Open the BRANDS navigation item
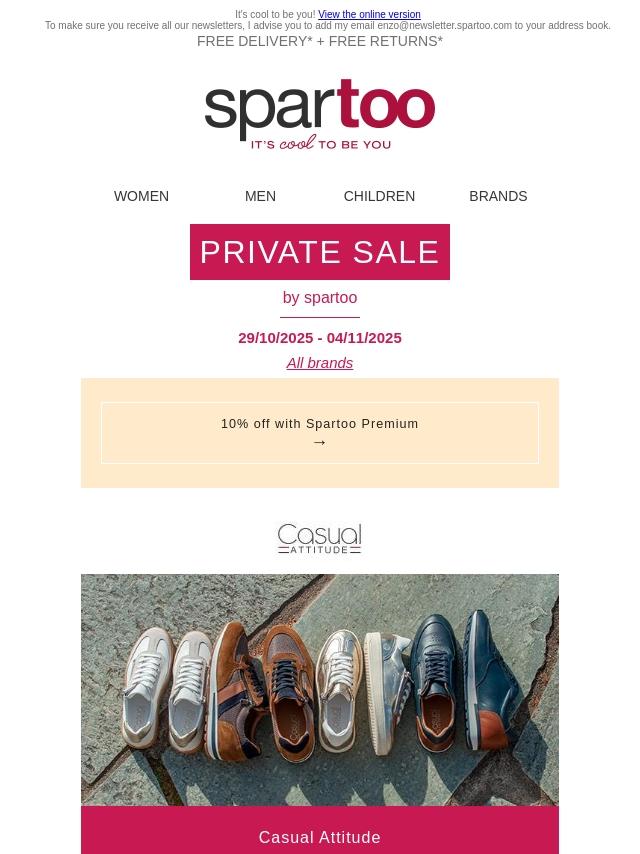The image size is (640, 854). click(x=498, y=196)
